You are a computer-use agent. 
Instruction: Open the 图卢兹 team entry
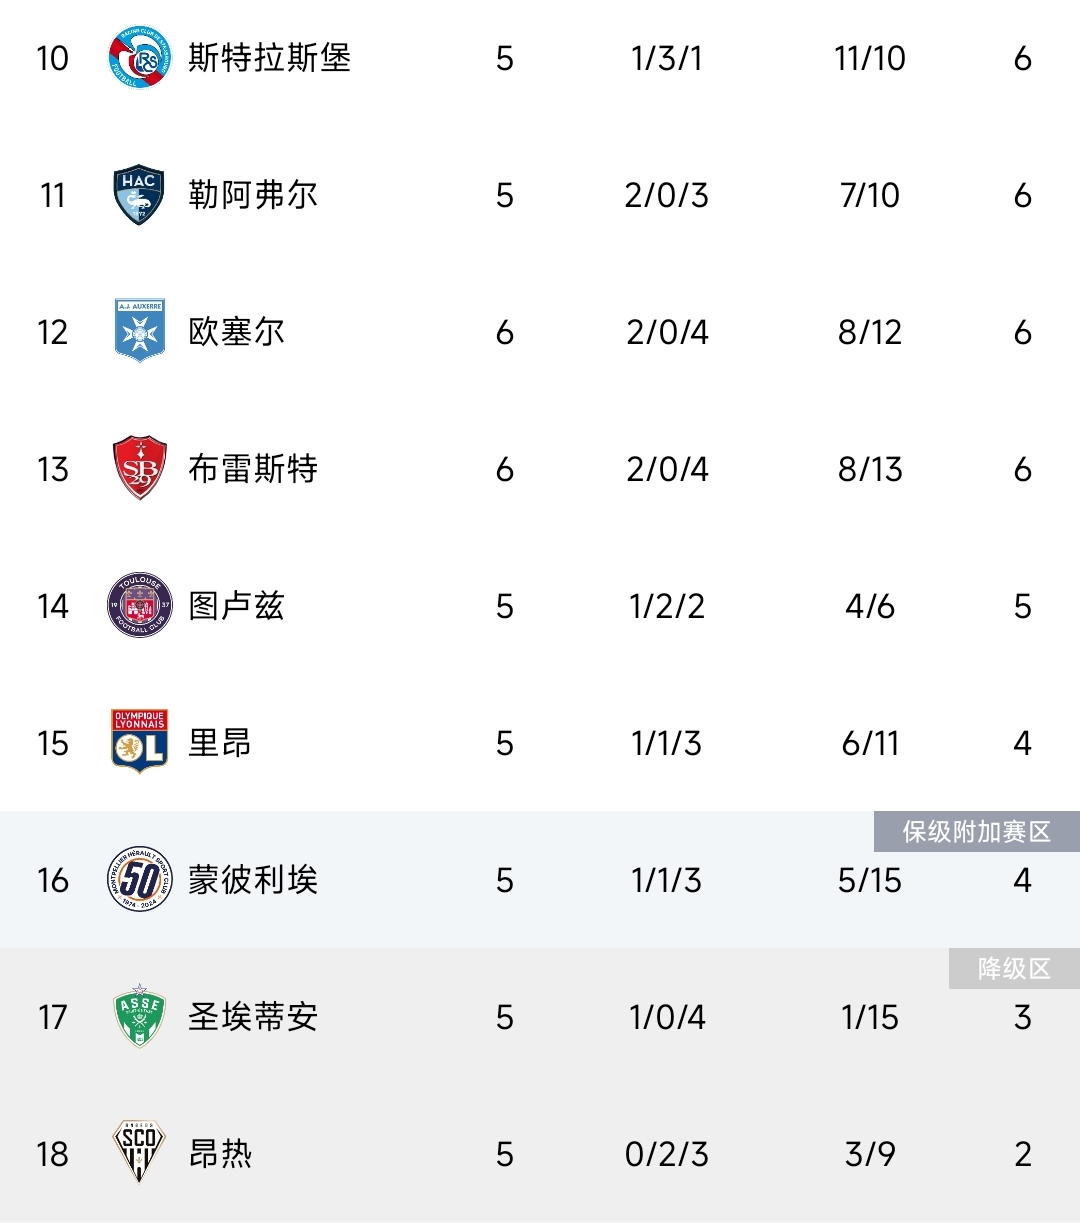pos(237,606)
